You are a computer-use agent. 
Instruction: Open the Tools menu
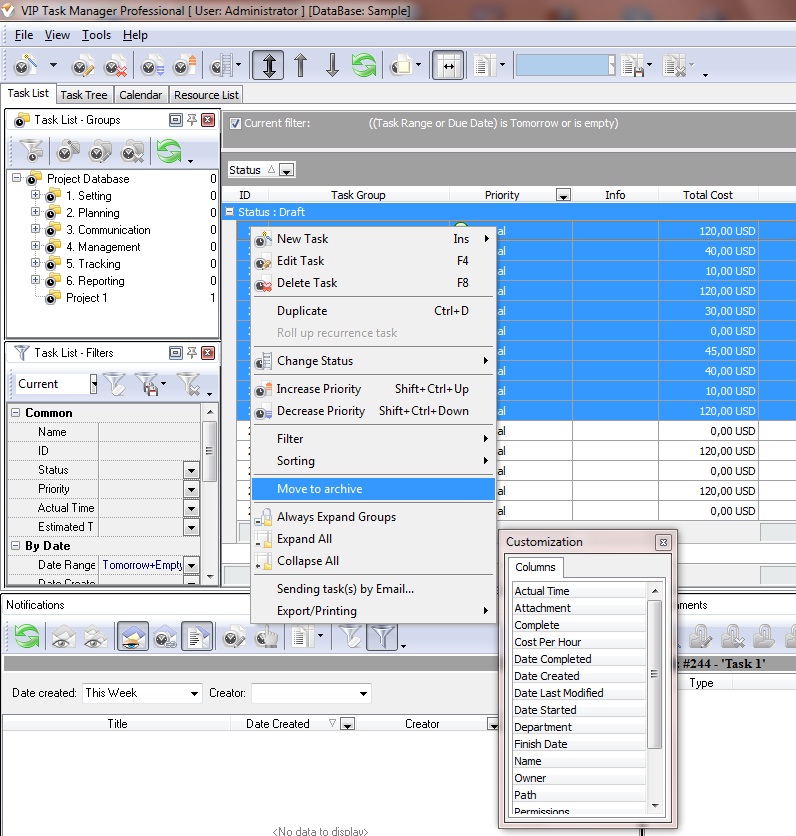pyautogui.click(x=96, y=35)
